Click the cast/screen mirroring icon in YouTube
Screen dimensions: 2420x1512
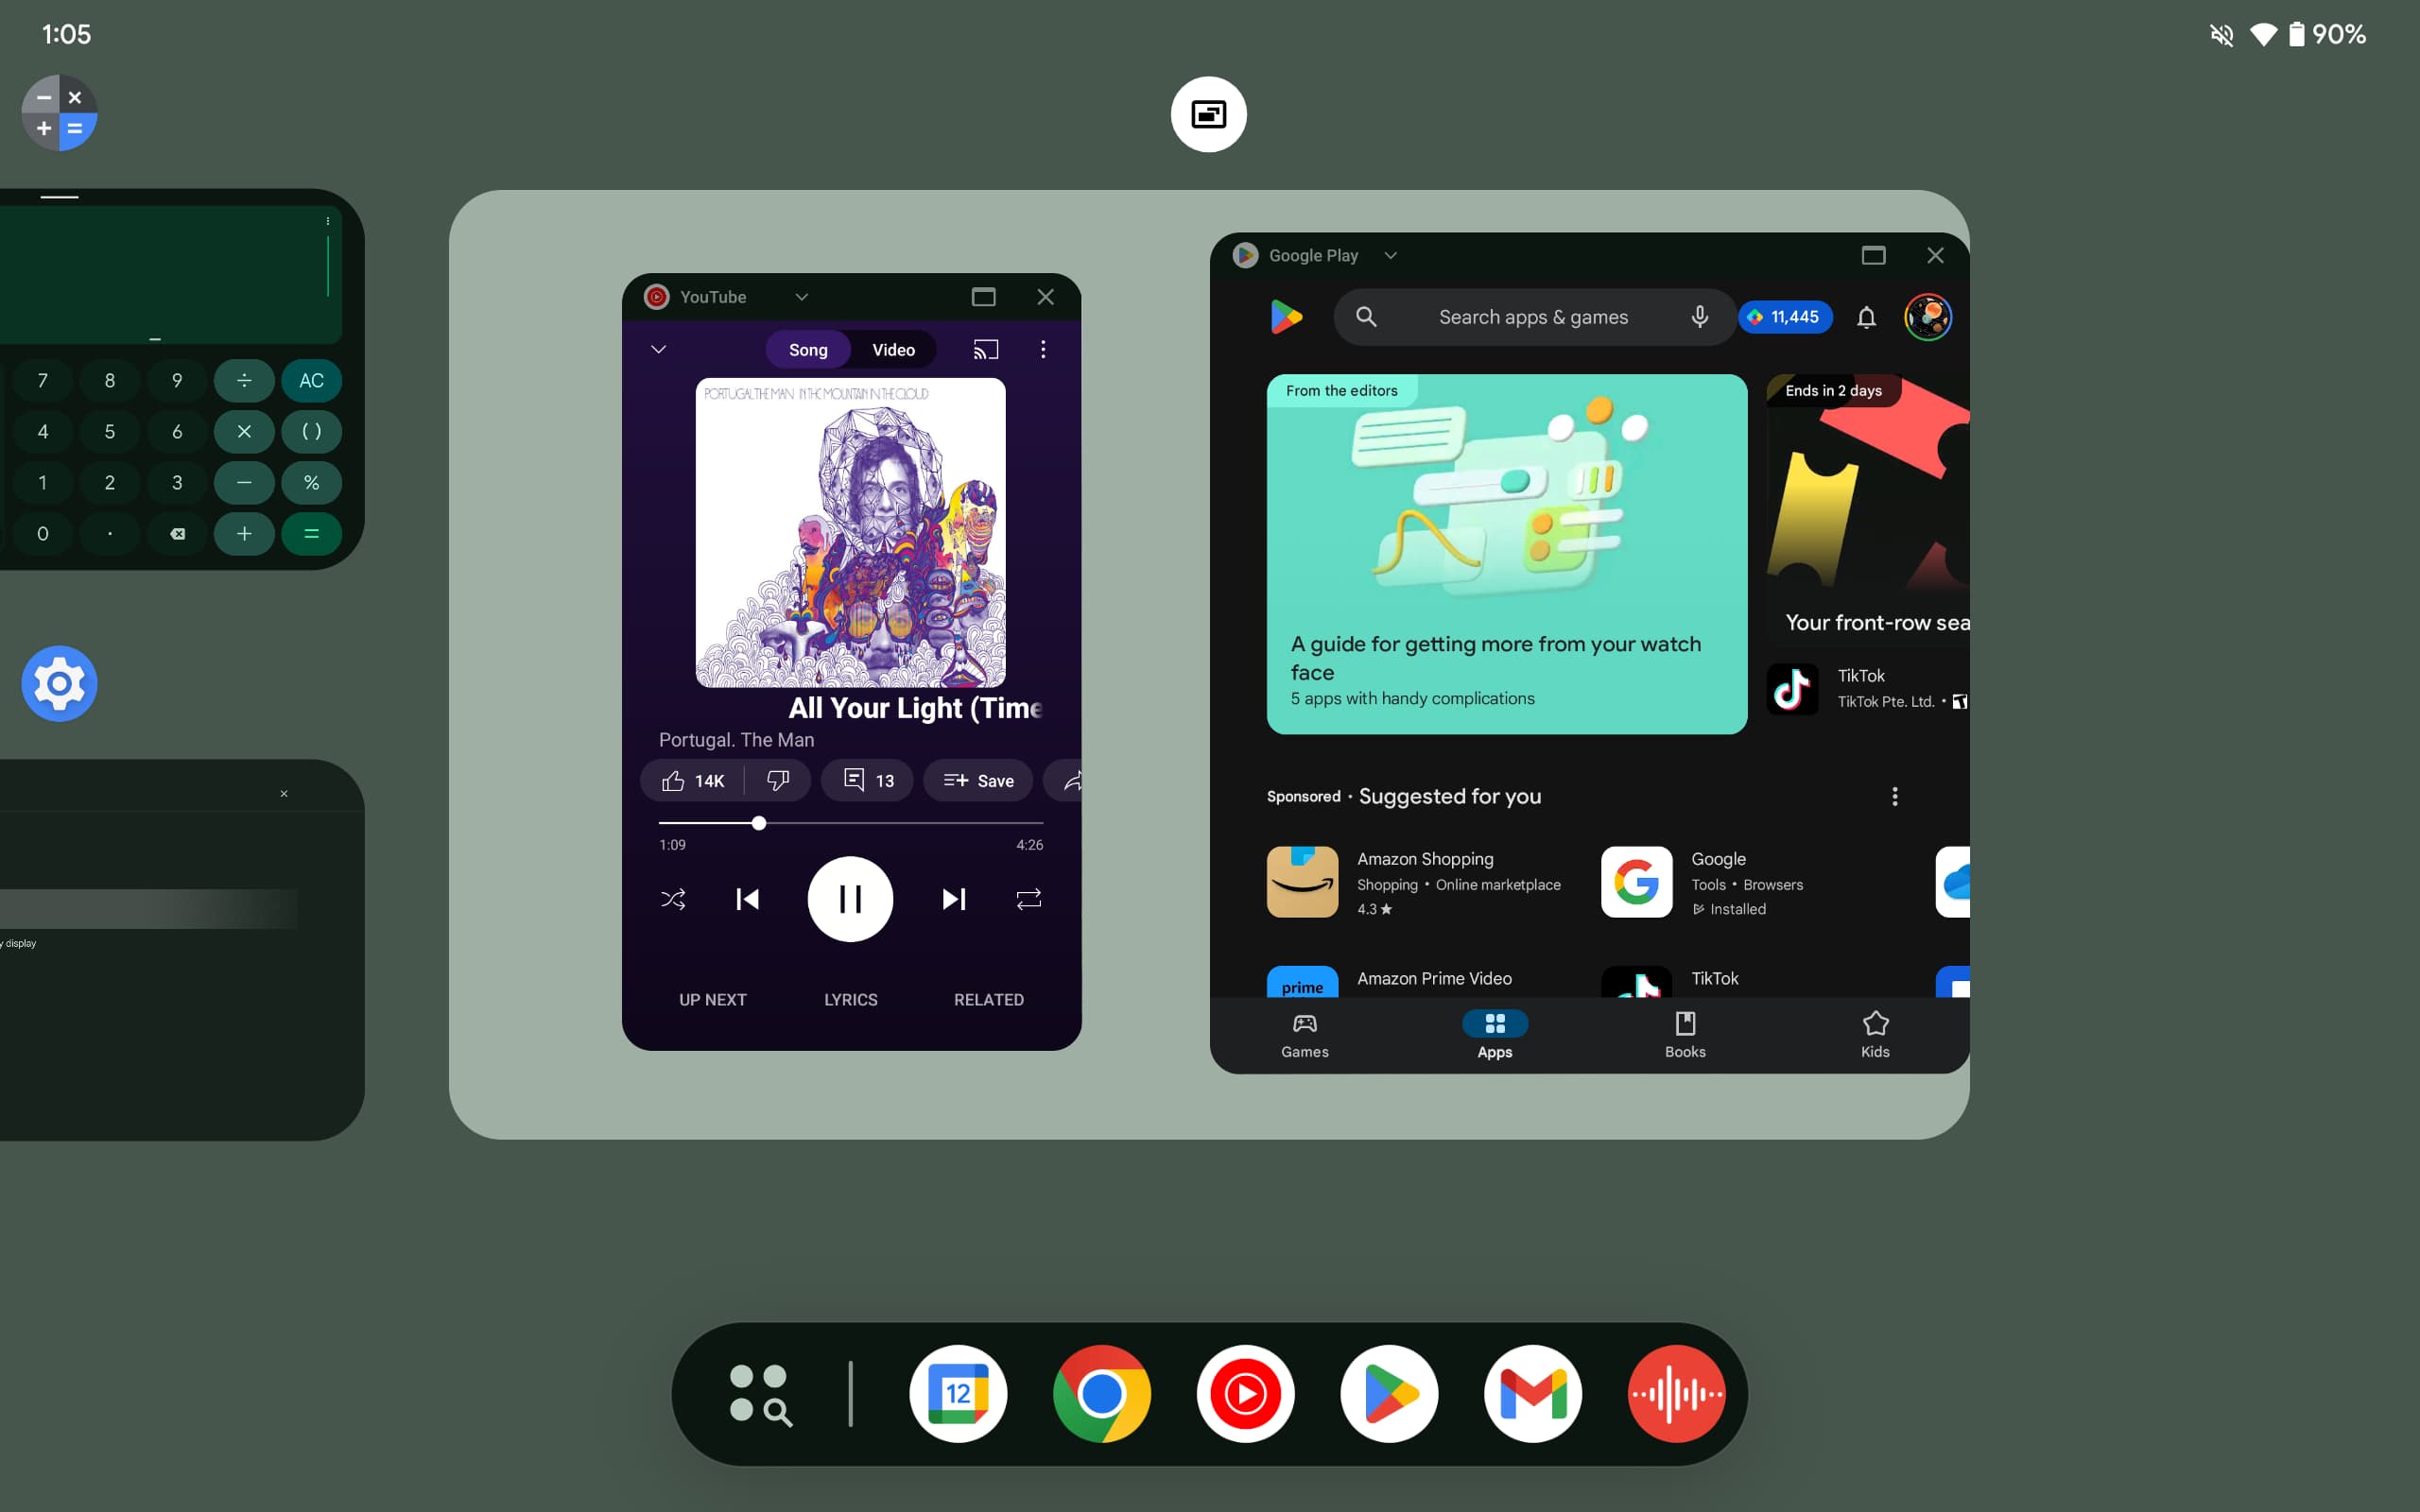982,349
